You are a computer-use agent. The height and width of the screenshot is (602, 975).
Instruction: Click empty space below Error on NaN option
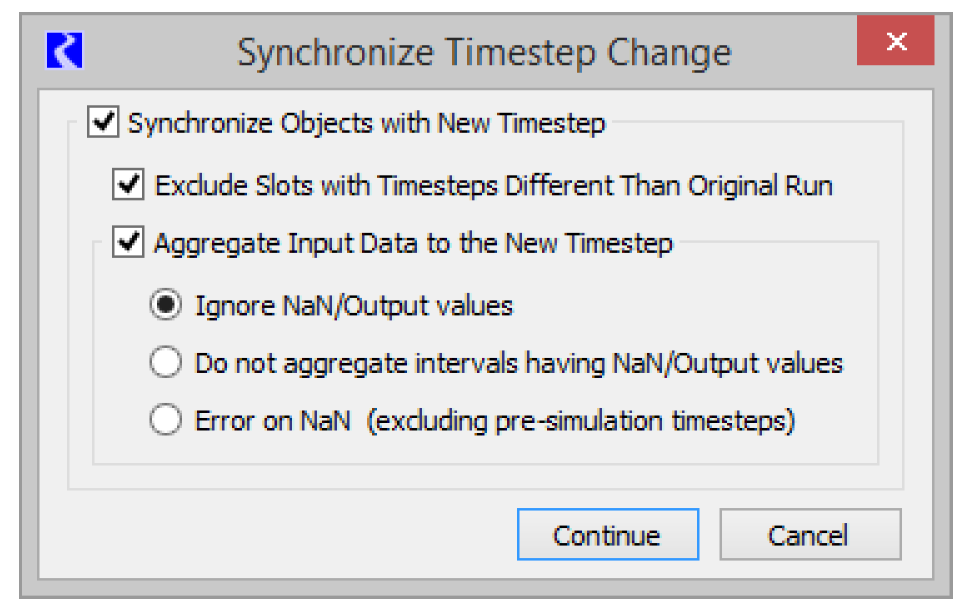(480, 449)
